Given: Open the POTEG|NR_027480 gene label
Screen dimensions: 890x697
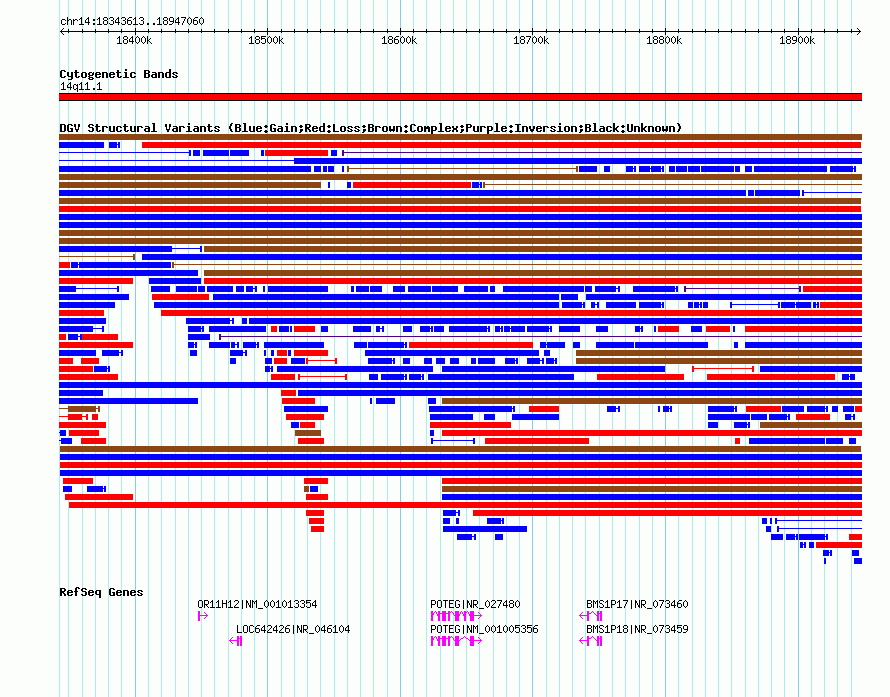Looking at the screenshot, I should point(475,604).
